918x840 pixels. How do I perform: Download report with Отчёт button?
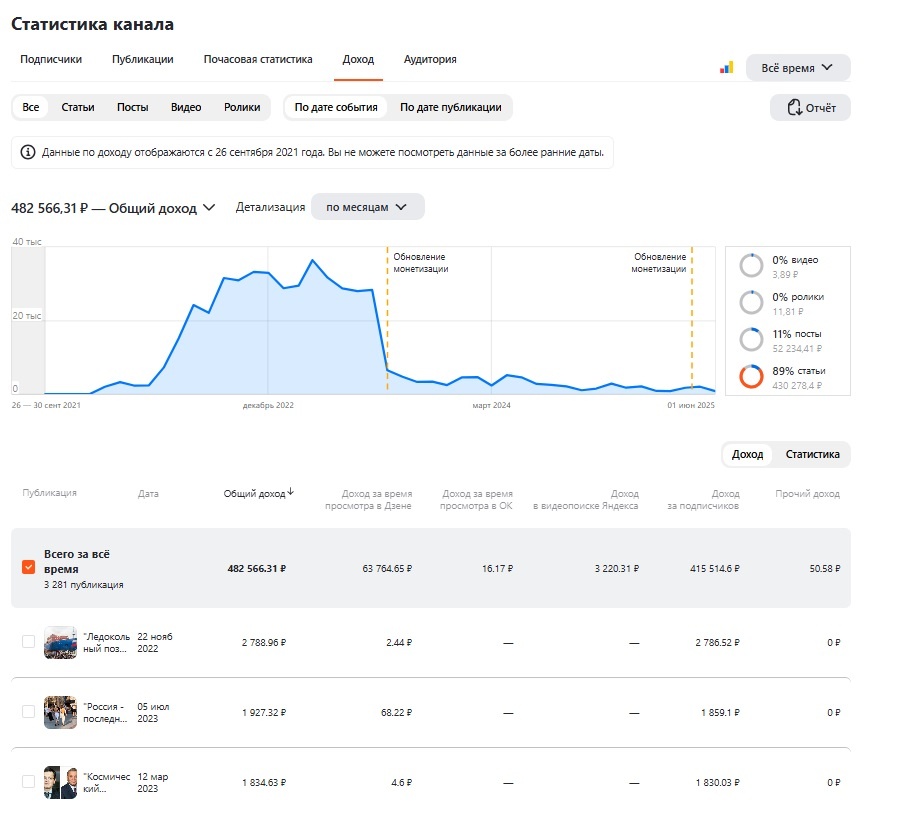pyautogui.click(x=810, y=108)
